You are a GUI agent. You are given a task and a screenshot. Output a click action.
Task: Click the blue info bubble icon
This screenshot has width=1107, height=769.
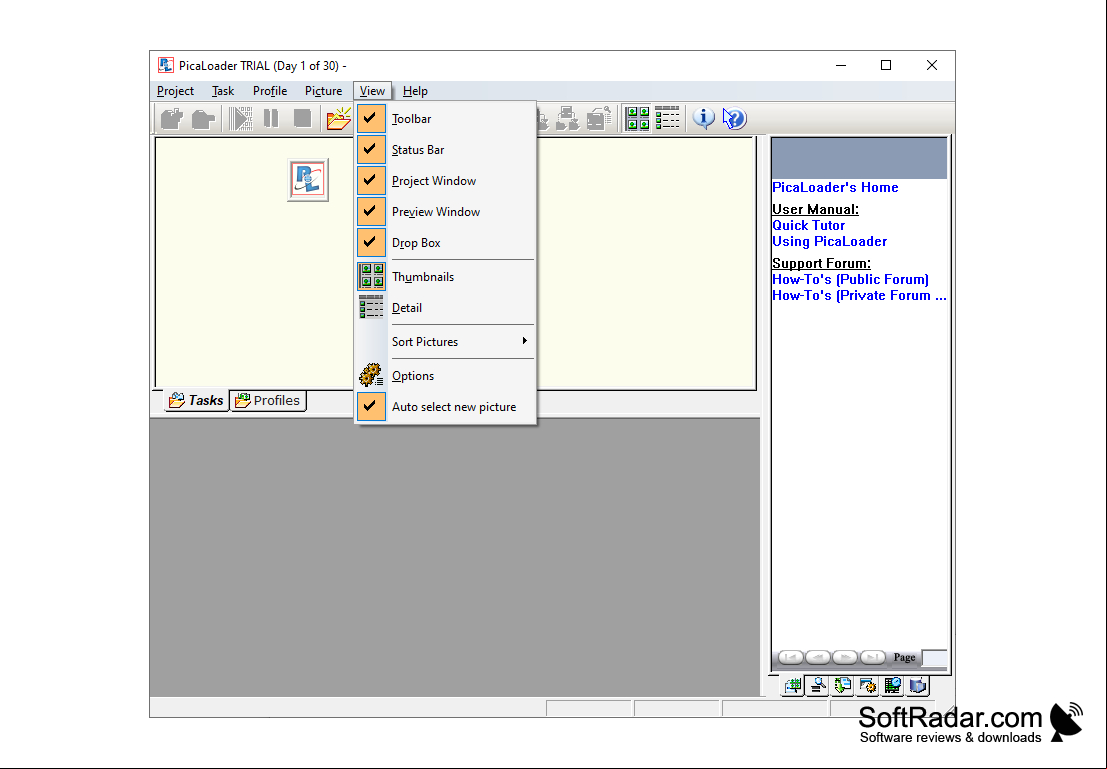(703, 119)
